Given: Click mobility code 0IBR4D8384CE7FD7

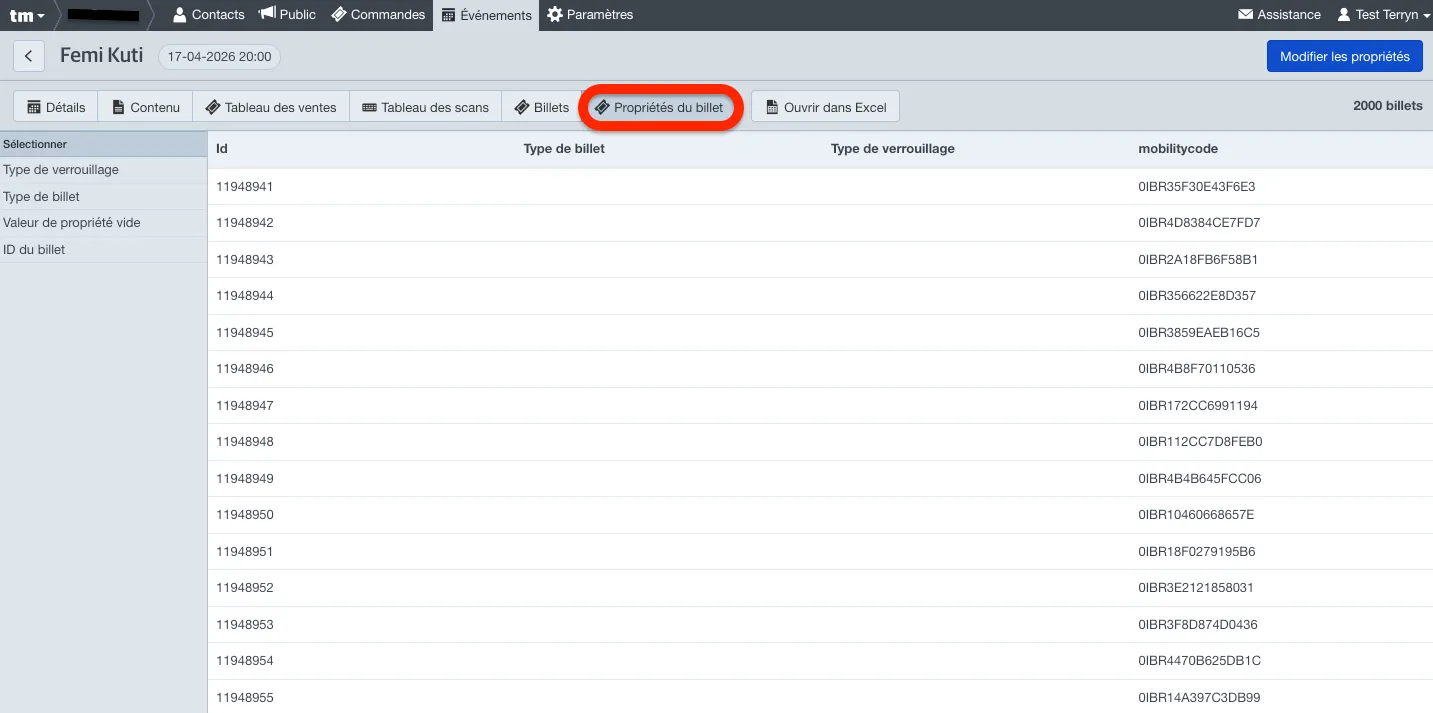Looking at the screenshot, I should point(1199,223).
